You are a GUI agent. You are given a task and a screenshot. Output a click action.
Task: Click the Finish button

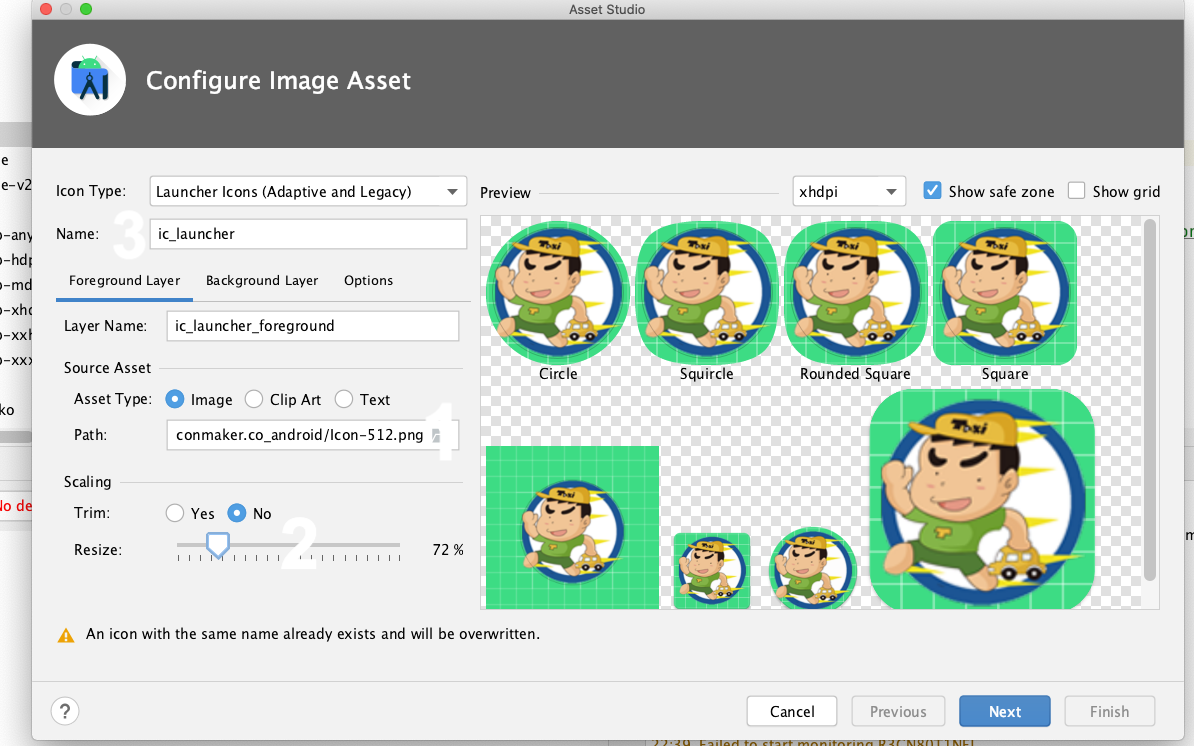coord(1109,711)
